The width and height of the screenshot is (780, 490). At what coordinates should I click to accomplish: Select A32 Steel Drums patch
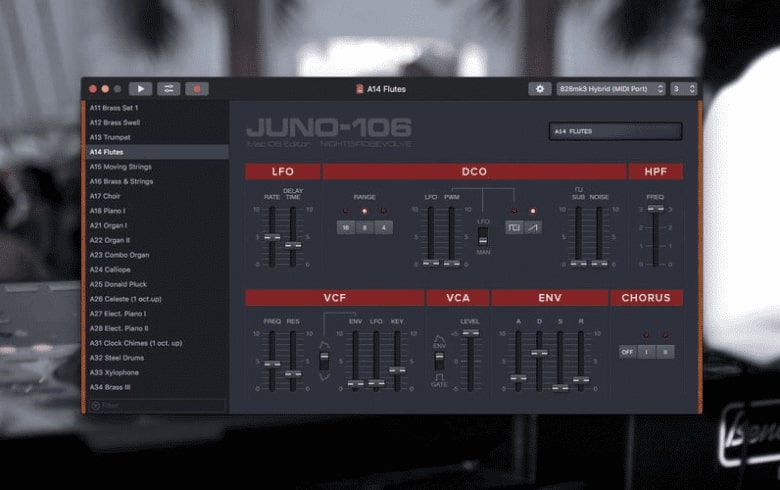157,358
